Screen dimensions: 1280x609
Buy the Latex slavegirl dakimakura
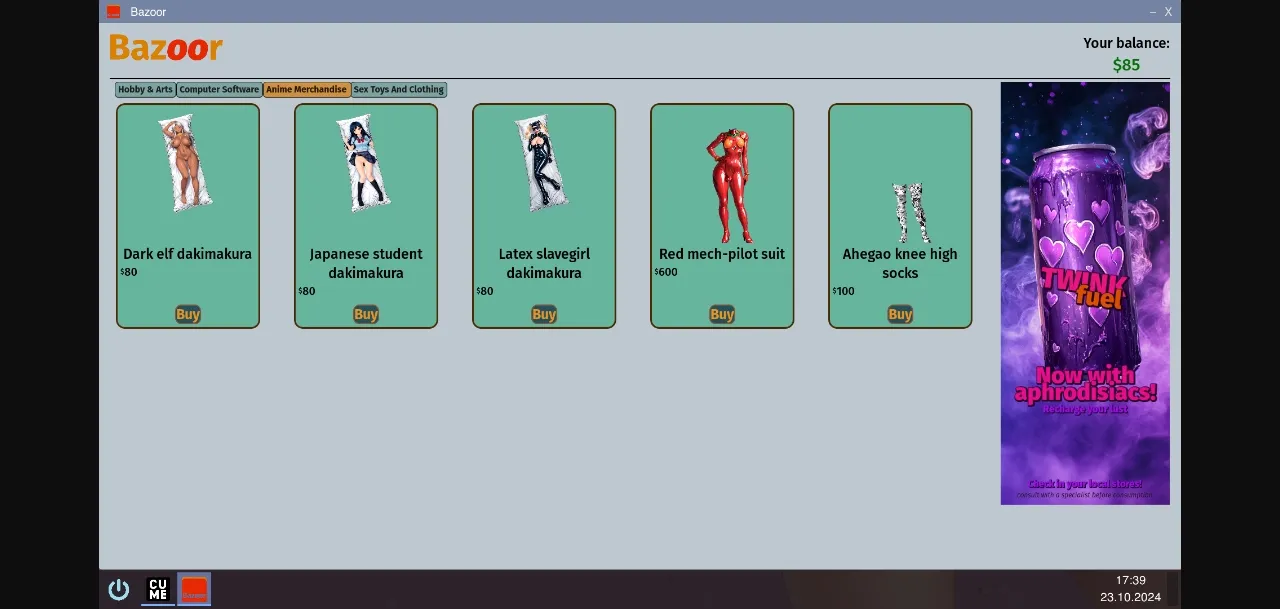[544, 314]
